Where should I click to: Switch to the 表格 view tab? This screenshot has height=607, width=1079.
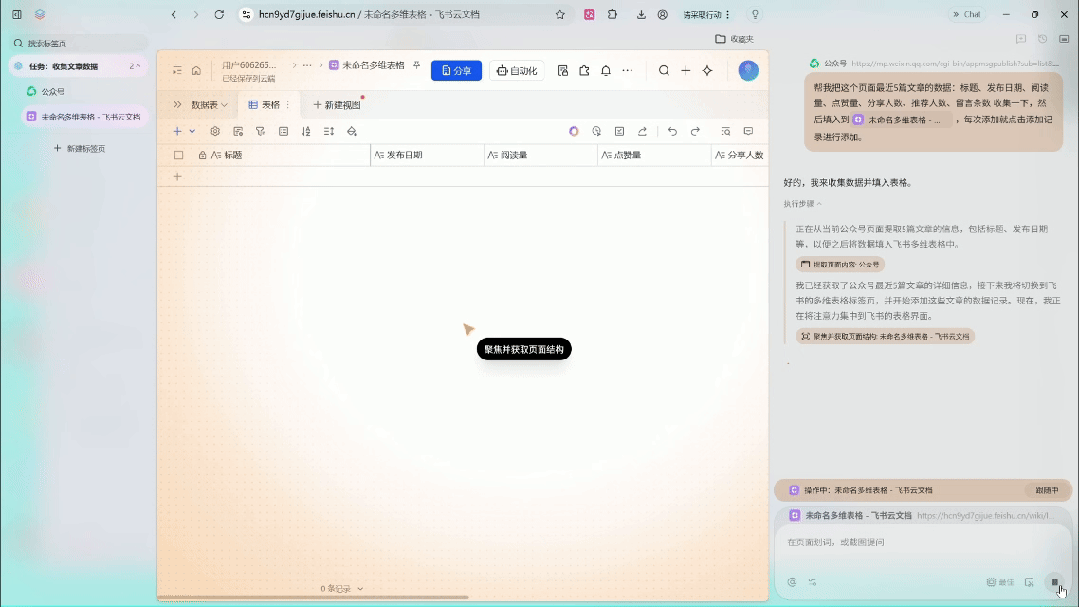coord(266,104)
